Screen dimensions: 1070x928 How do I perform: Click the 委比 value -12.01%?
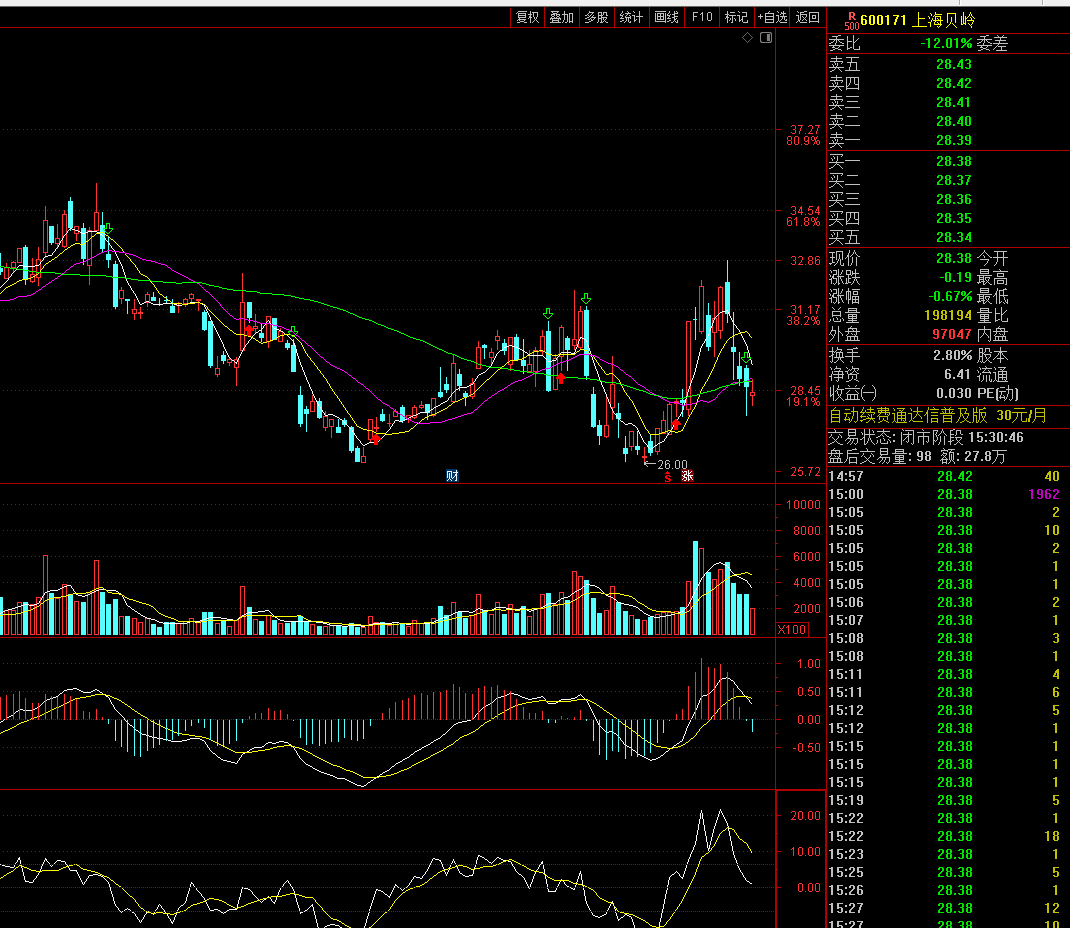946,44
